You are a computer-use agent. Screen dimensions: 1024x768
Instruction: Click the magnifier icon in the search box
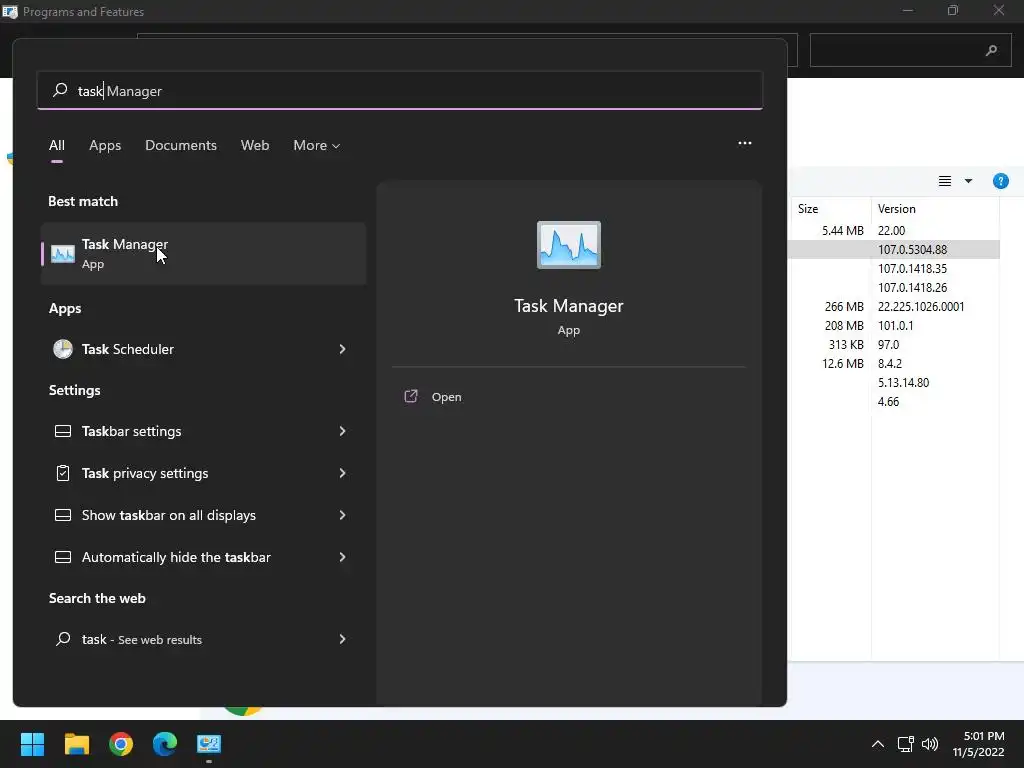pyautogui.click(x=60, y=90)
